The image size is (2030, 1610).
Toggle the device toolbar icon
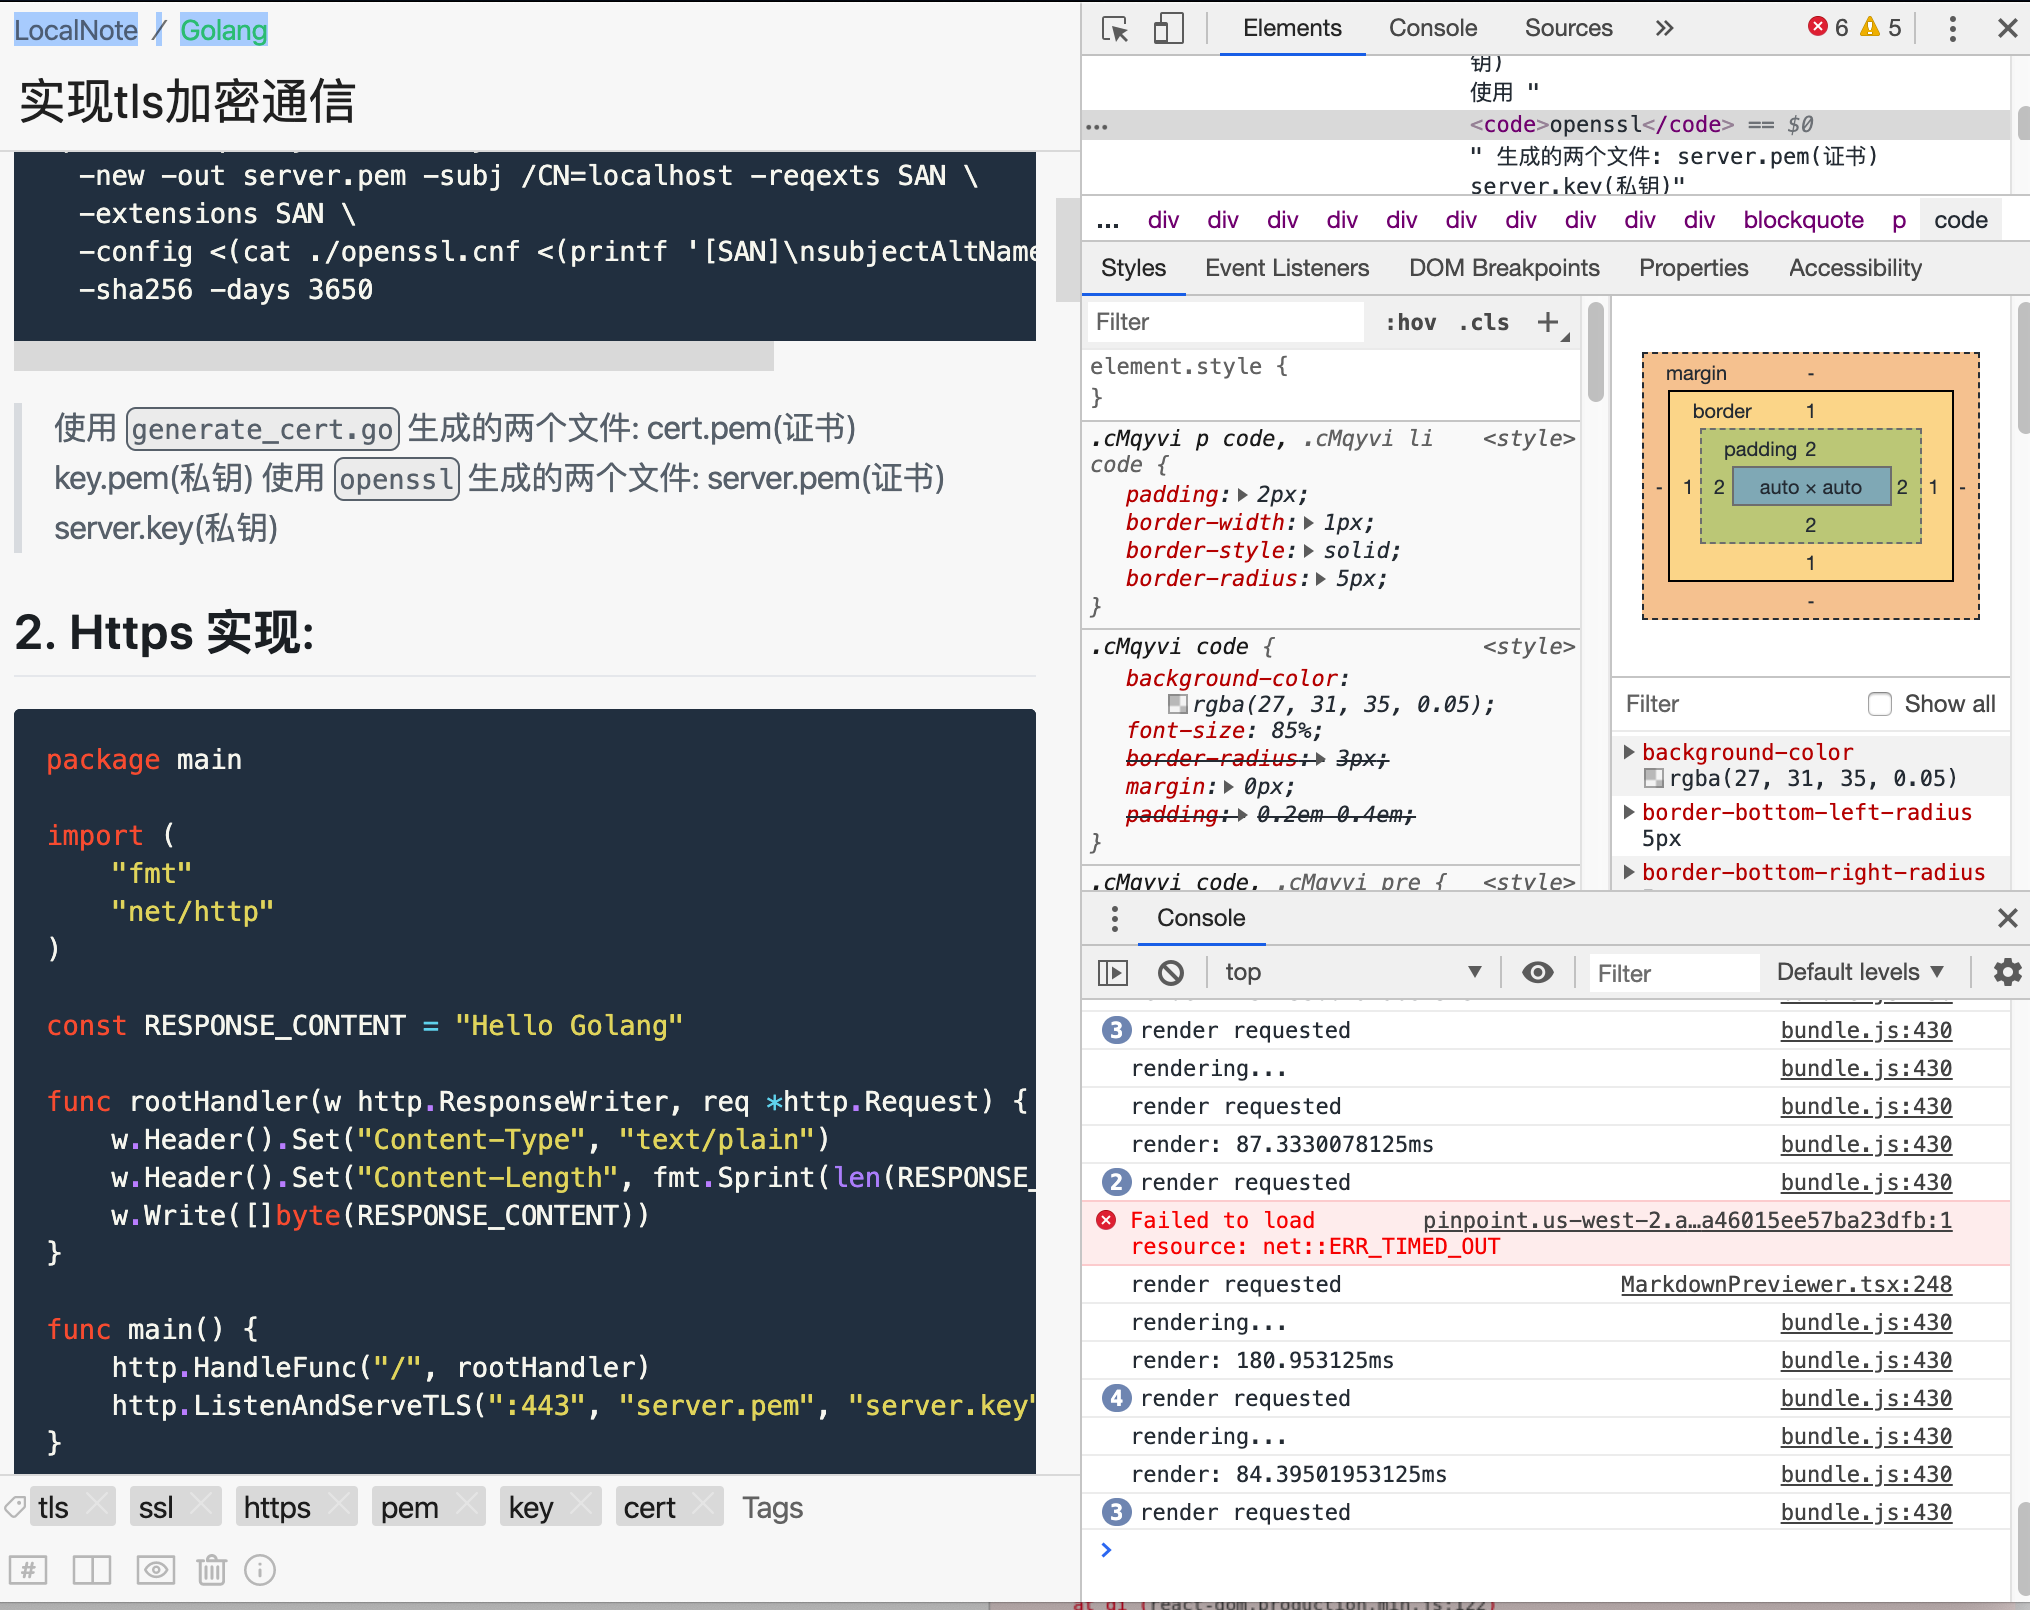1168,28
